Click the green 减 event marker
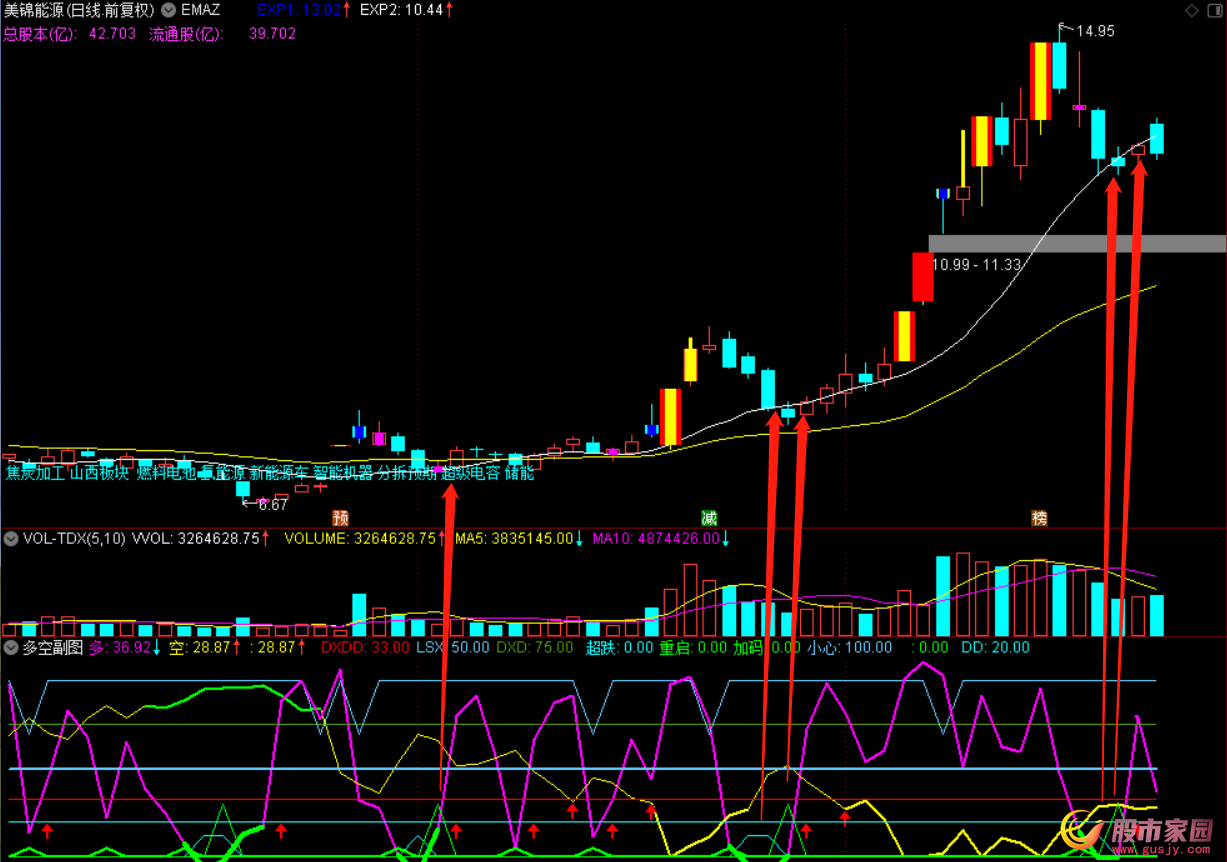This screenshot has width=1227, height=862. click(709, 518)
